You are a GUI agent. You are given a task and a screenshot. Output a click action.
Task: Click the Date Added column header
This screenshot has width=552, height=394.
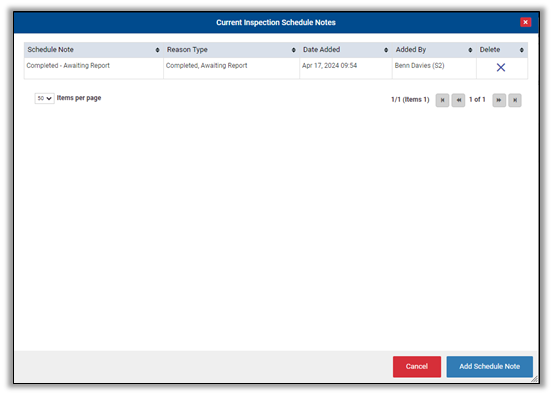tap(346, 50)
